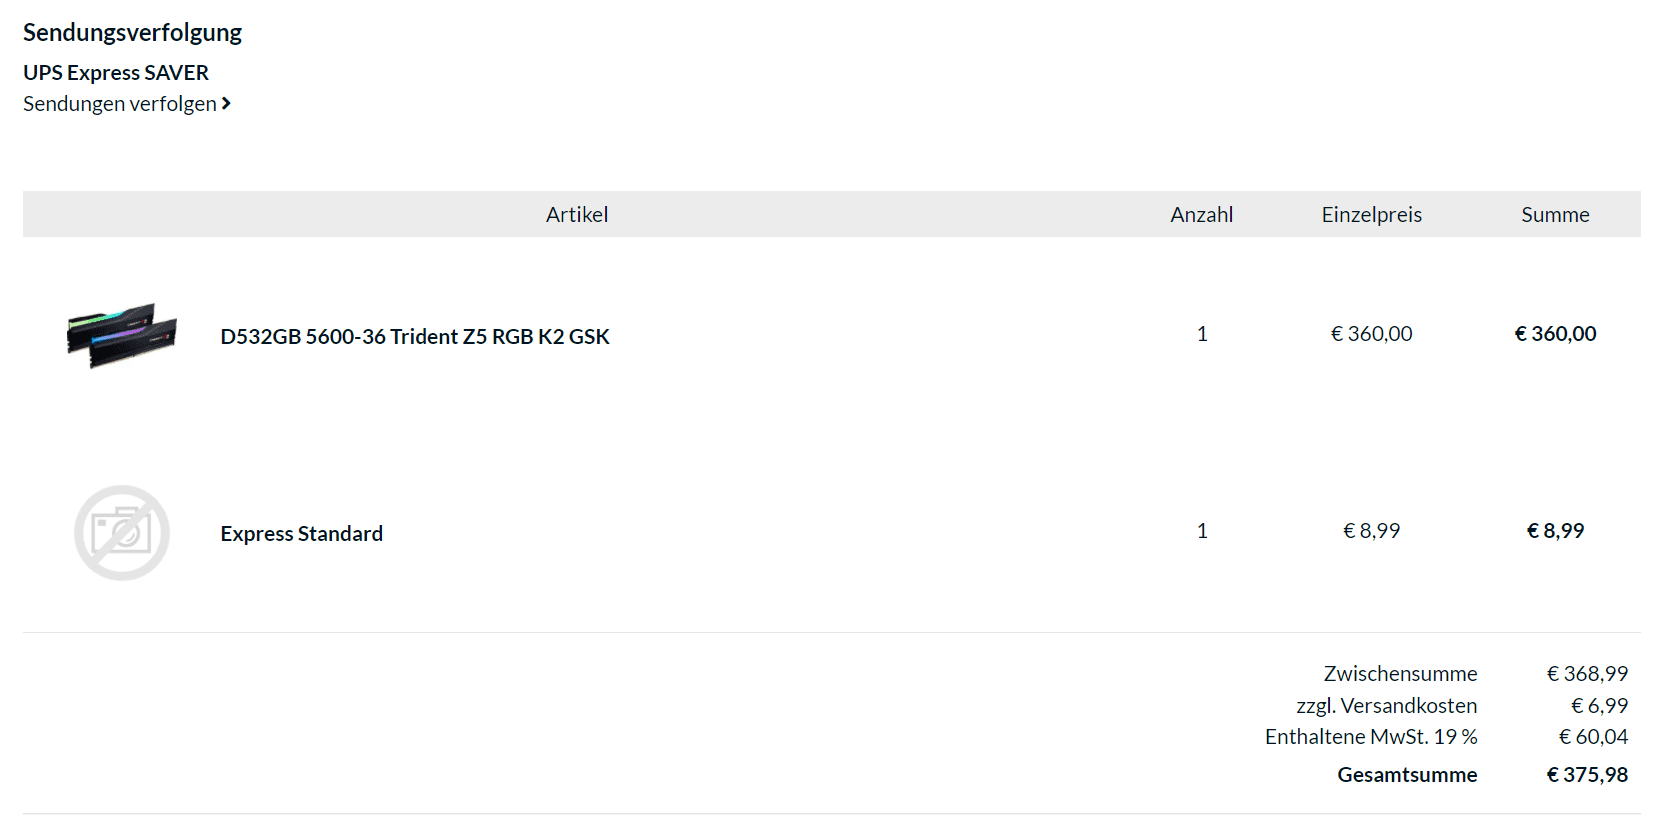Click the UPS Express SAVER label
This screenshot has width=1679, height=825.
coord(116,72)
